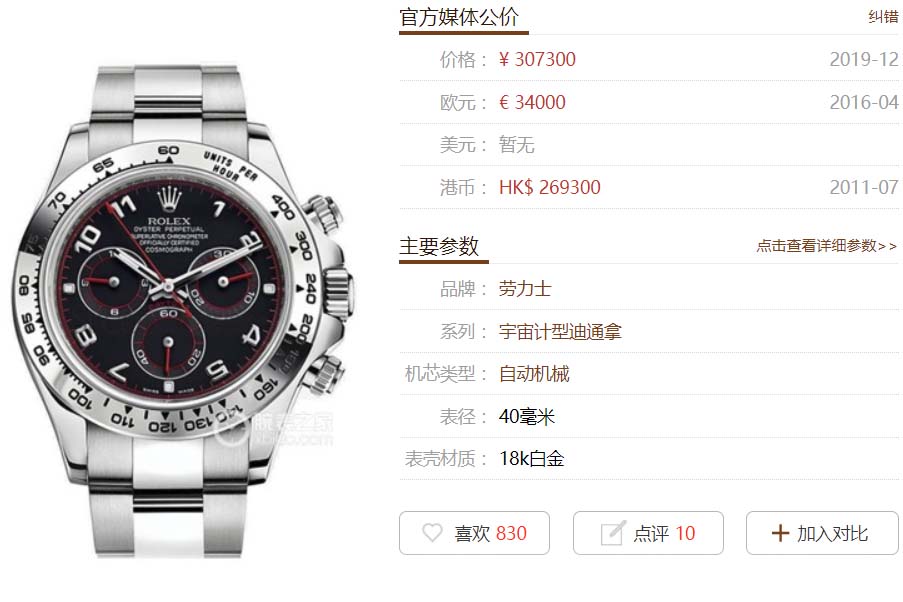Click the heart icon beside 喜欢

coord(432,533)
